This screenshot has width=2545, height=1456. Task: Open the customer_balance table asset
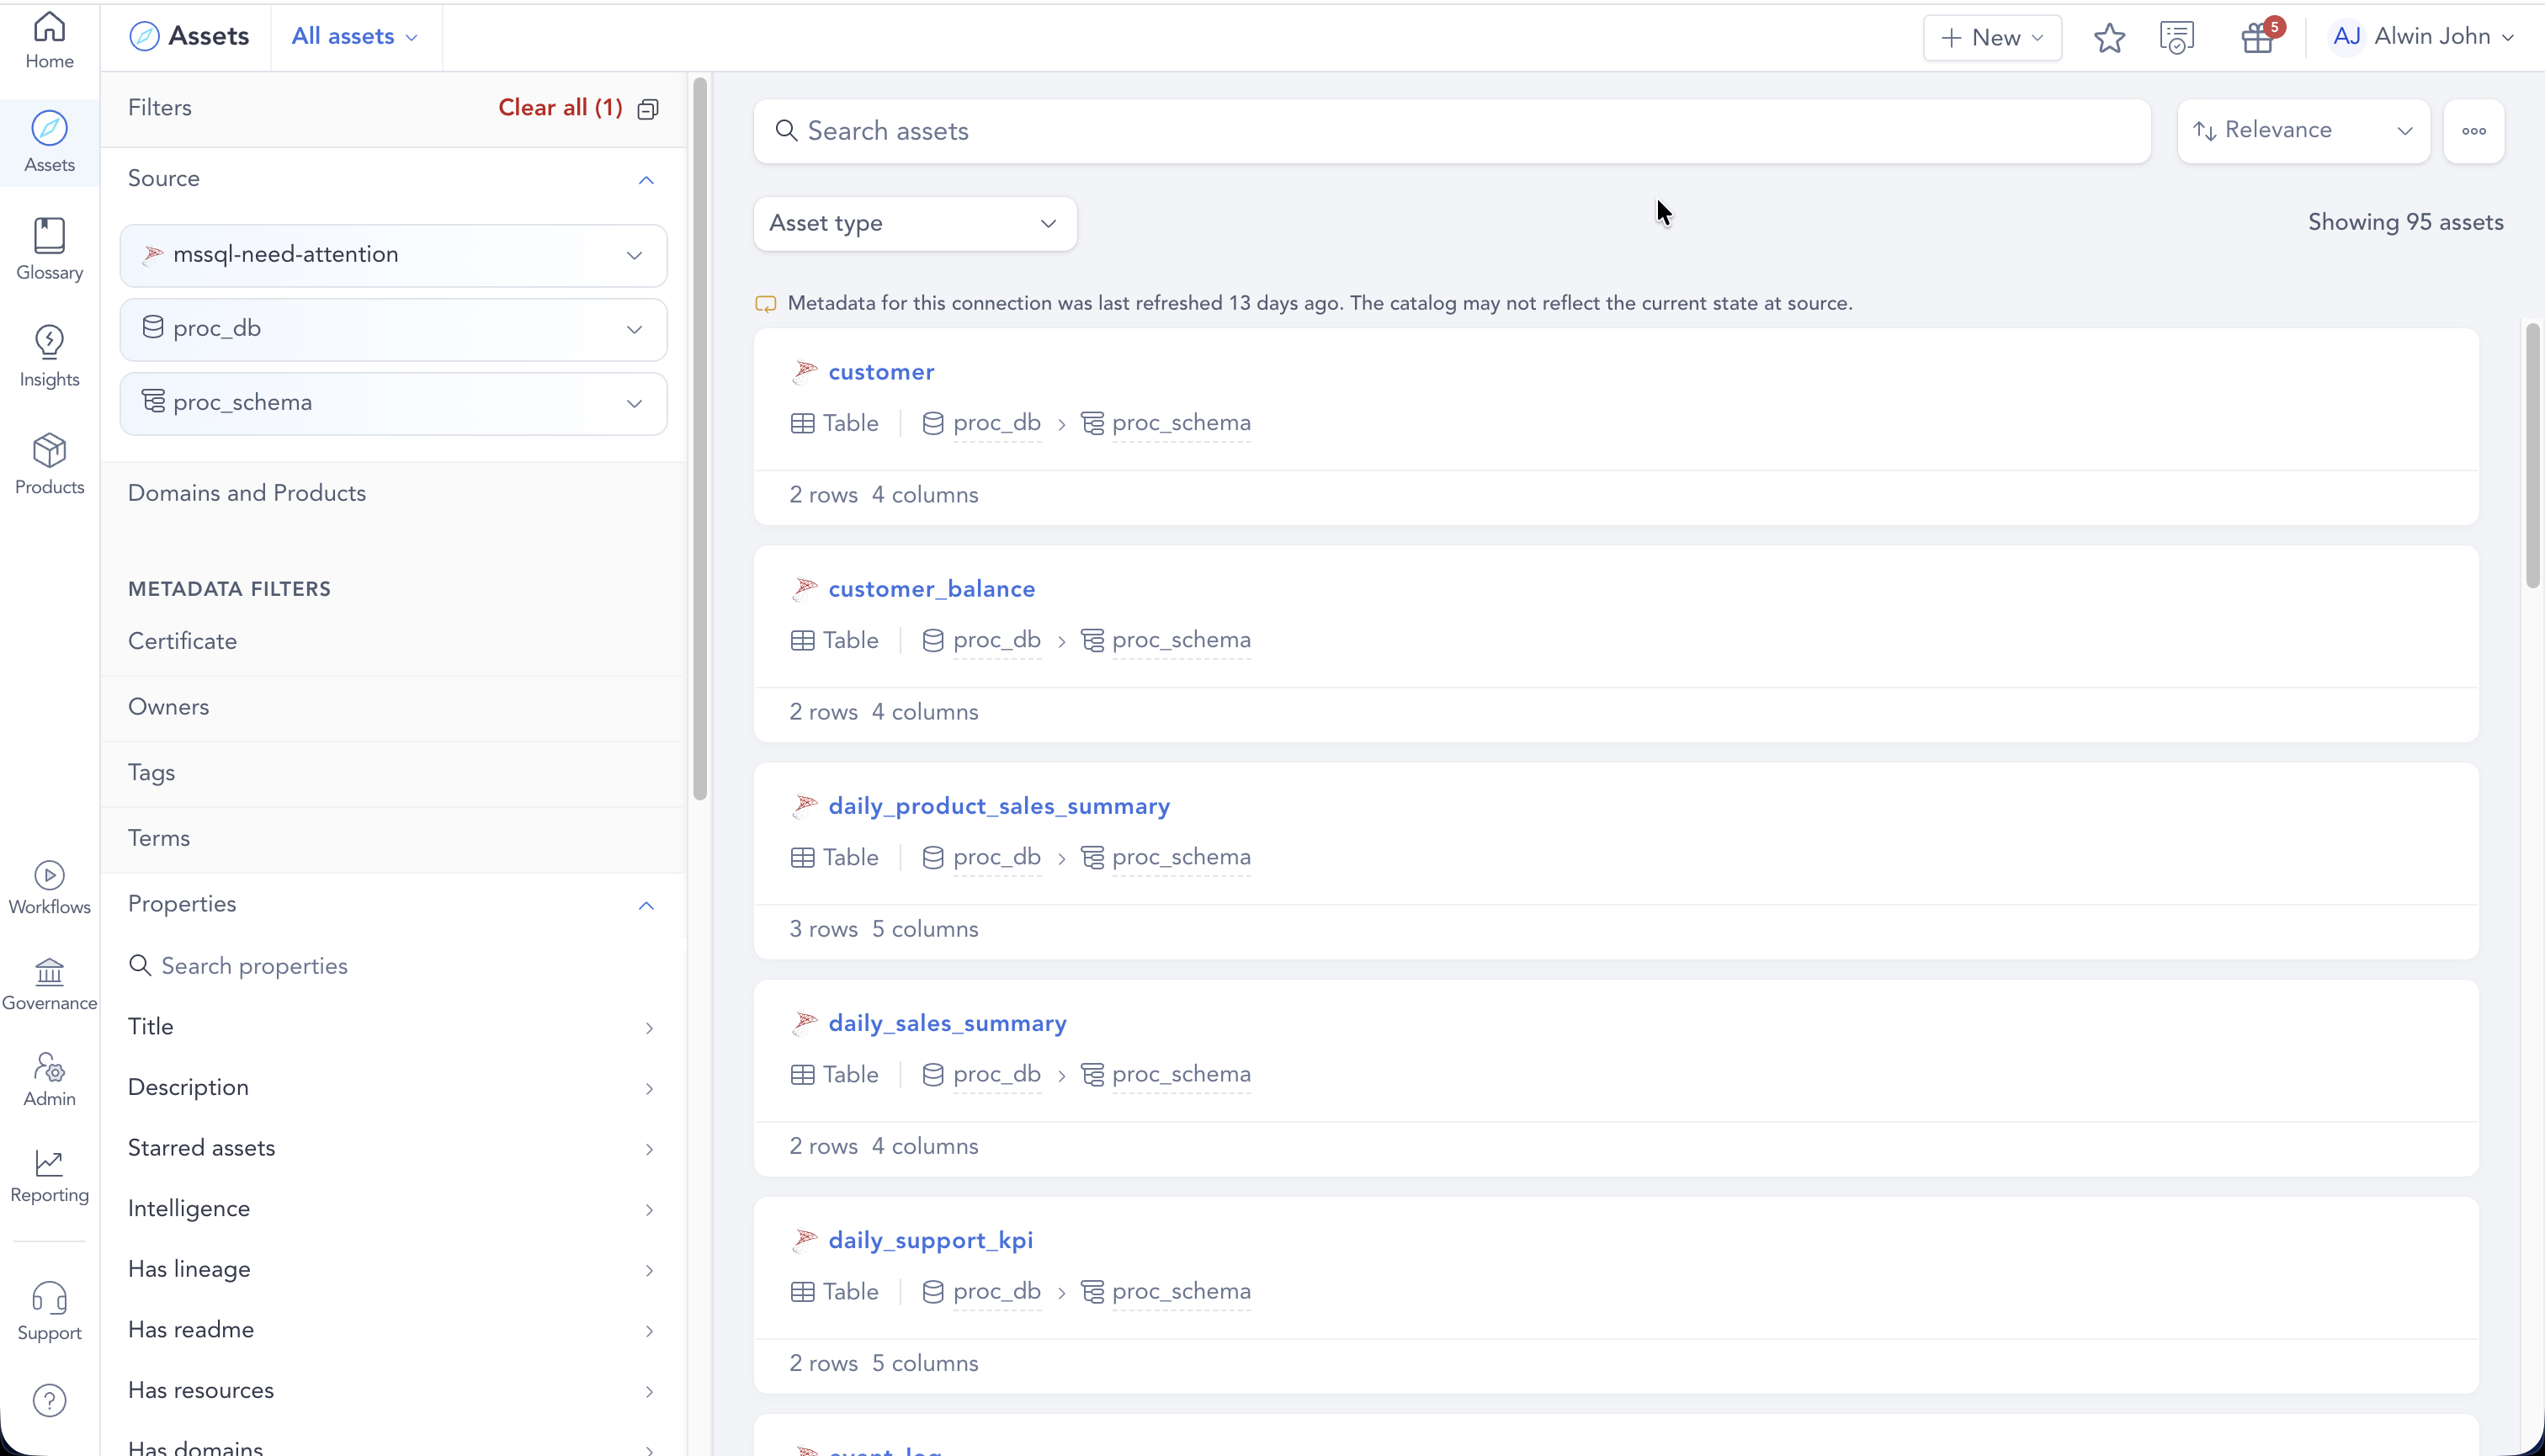click(931, 589)
